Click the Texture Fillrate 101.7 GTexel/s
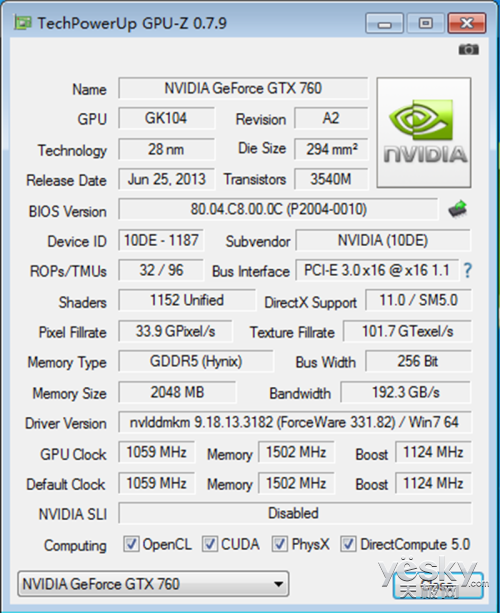The width and height of the screenshot is (500, 613). (407, 331)
